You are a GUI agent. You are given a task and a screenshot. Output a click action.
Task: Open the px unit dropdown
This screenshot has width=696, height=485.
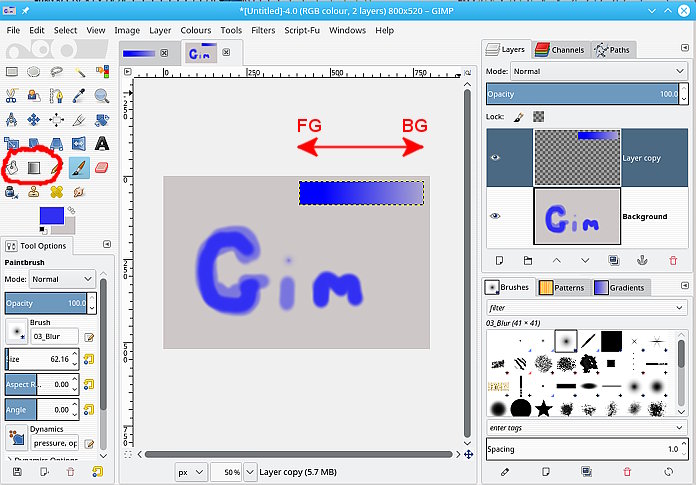coord(190,472)
